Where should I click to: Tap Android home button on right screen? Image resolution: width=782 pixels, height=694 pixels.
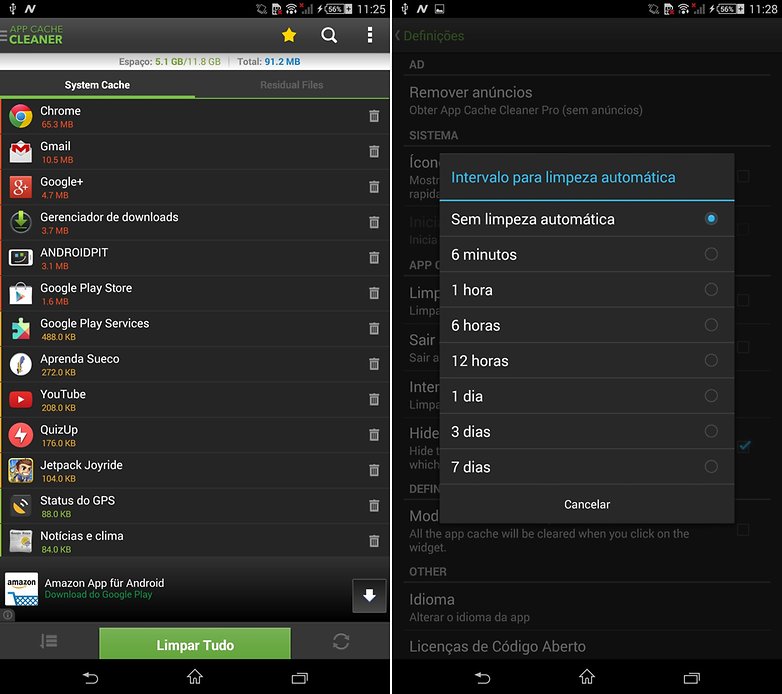point(586,677)
